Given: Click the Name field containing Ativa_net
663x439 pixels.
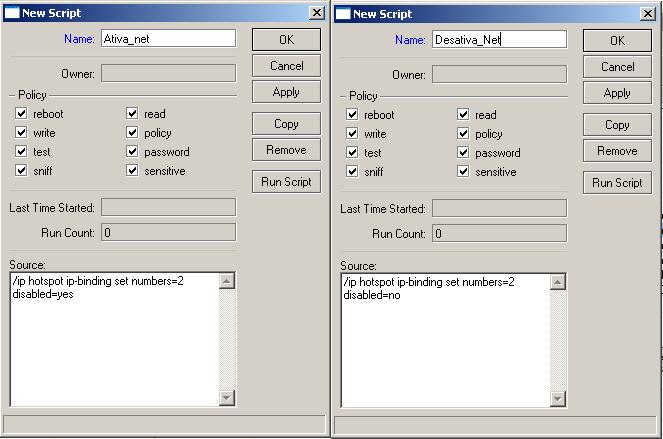Looking at the screenshot, I should click(x=167, y=38).
